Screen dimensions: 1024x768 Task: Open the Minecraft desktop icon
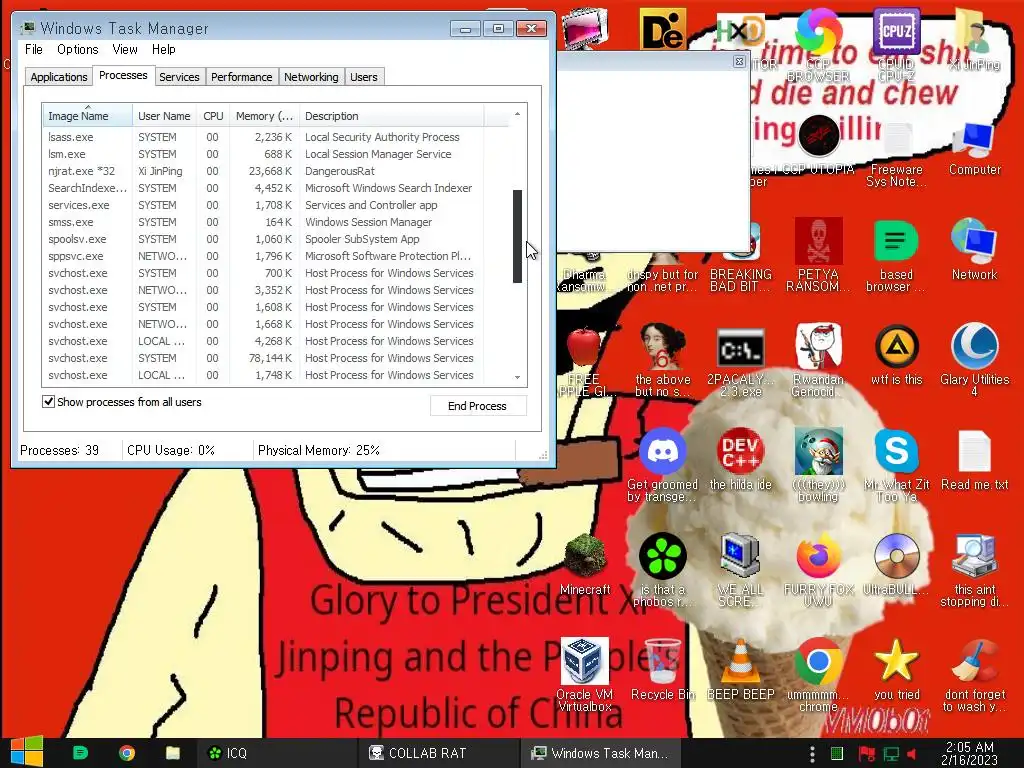584,556
